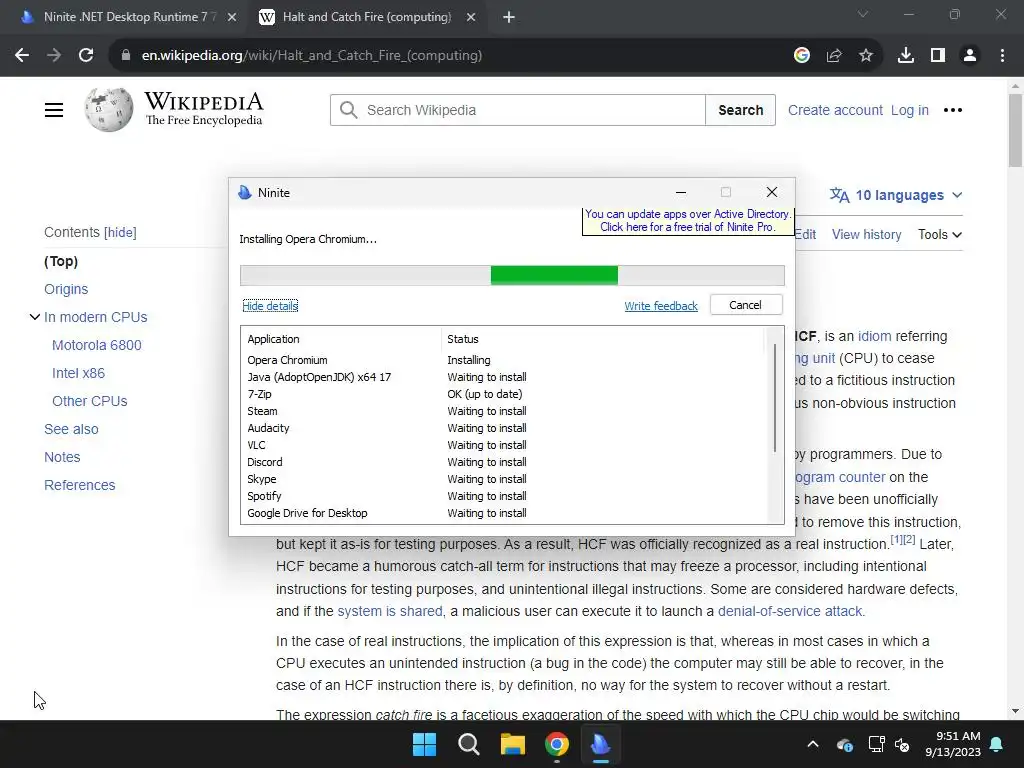The width and height of the screenshot is (1024, 768).
Task: Click the Google account icon in address bar
Action: 802,56
